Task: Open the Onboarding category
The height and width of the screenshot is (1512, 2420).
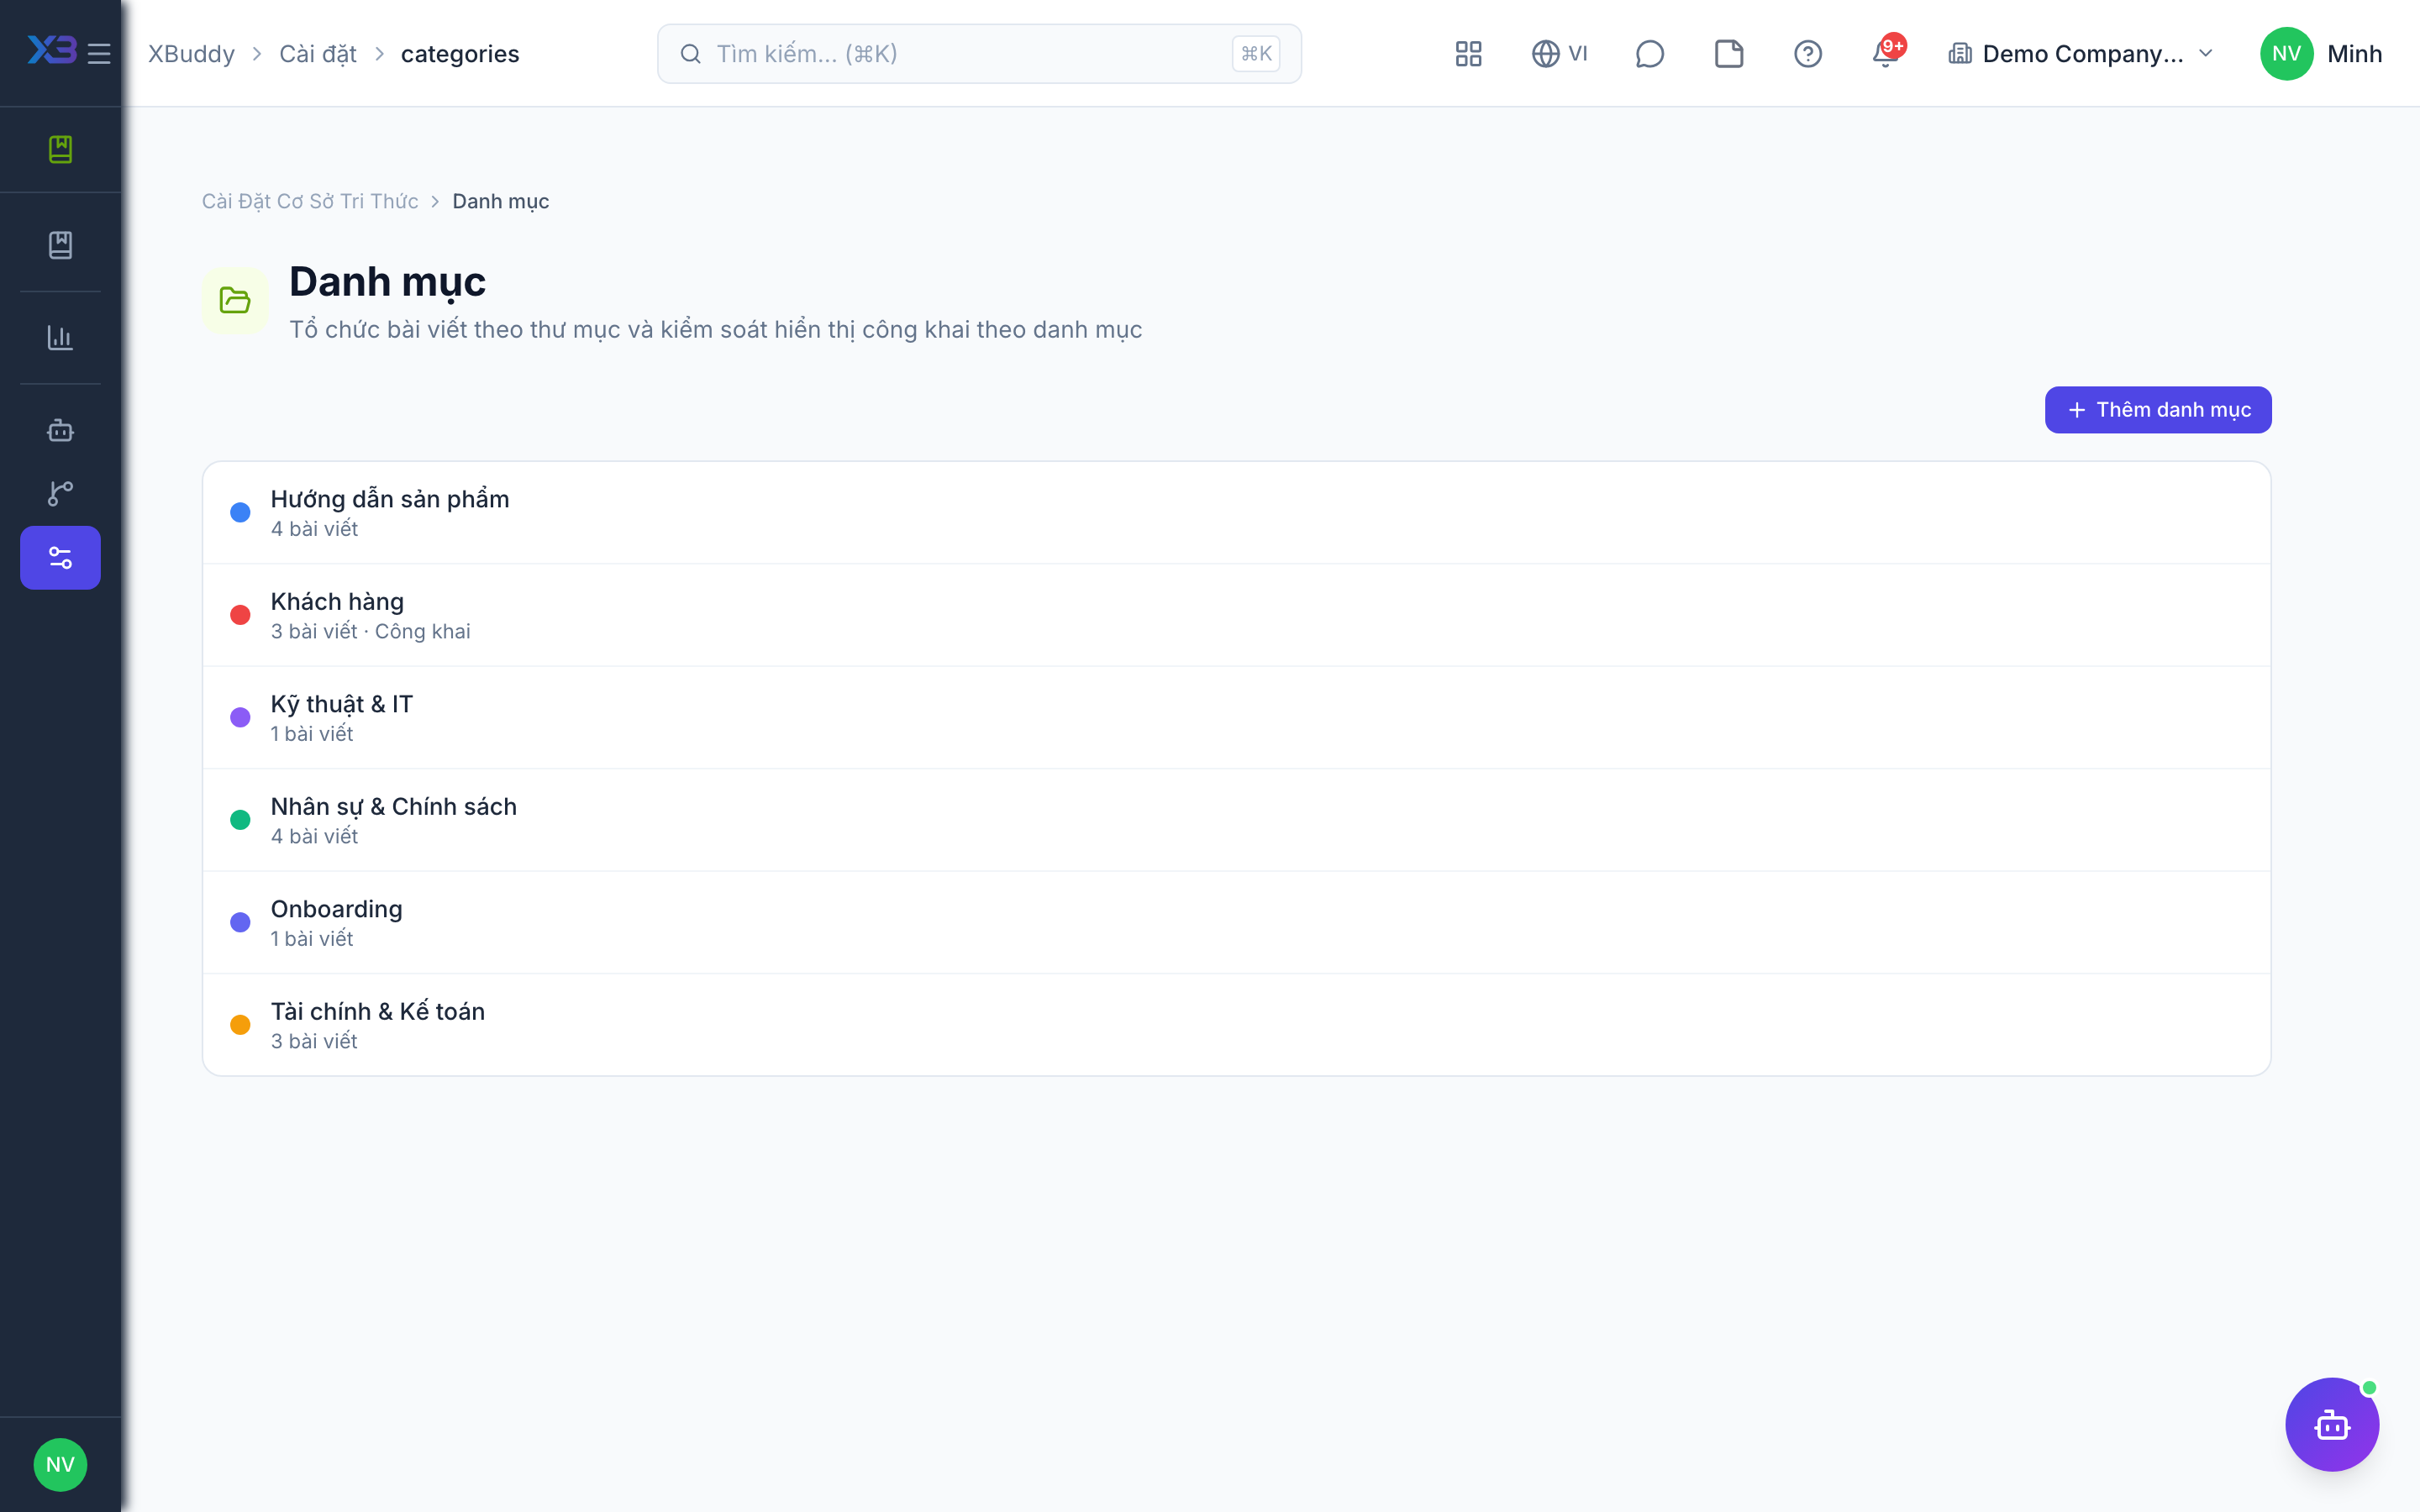Action: click(x=1236, y=922)
